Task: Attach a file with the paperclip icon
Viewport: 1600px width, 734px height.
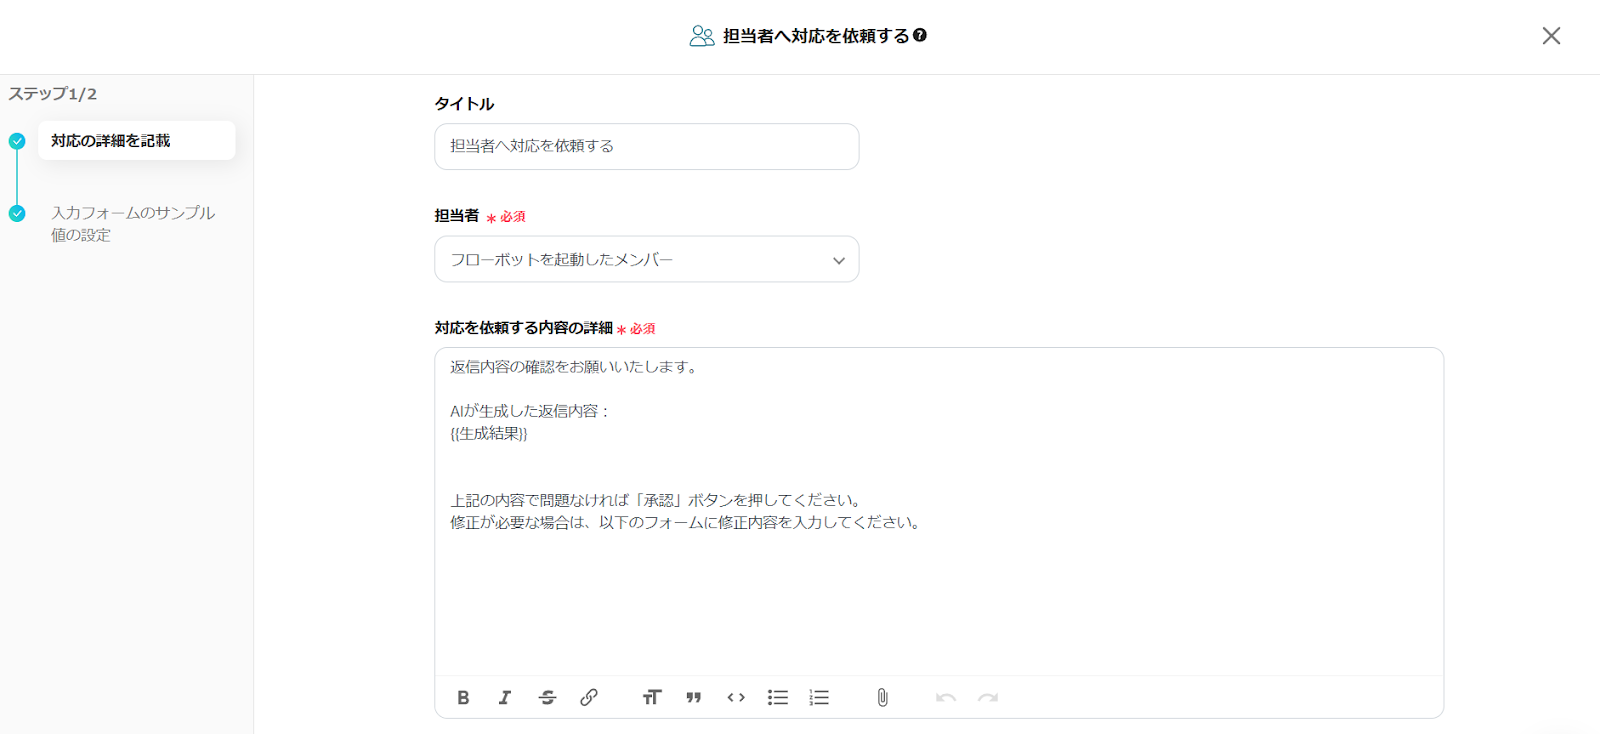Action: pyautogui.click(x=882, y=698)
